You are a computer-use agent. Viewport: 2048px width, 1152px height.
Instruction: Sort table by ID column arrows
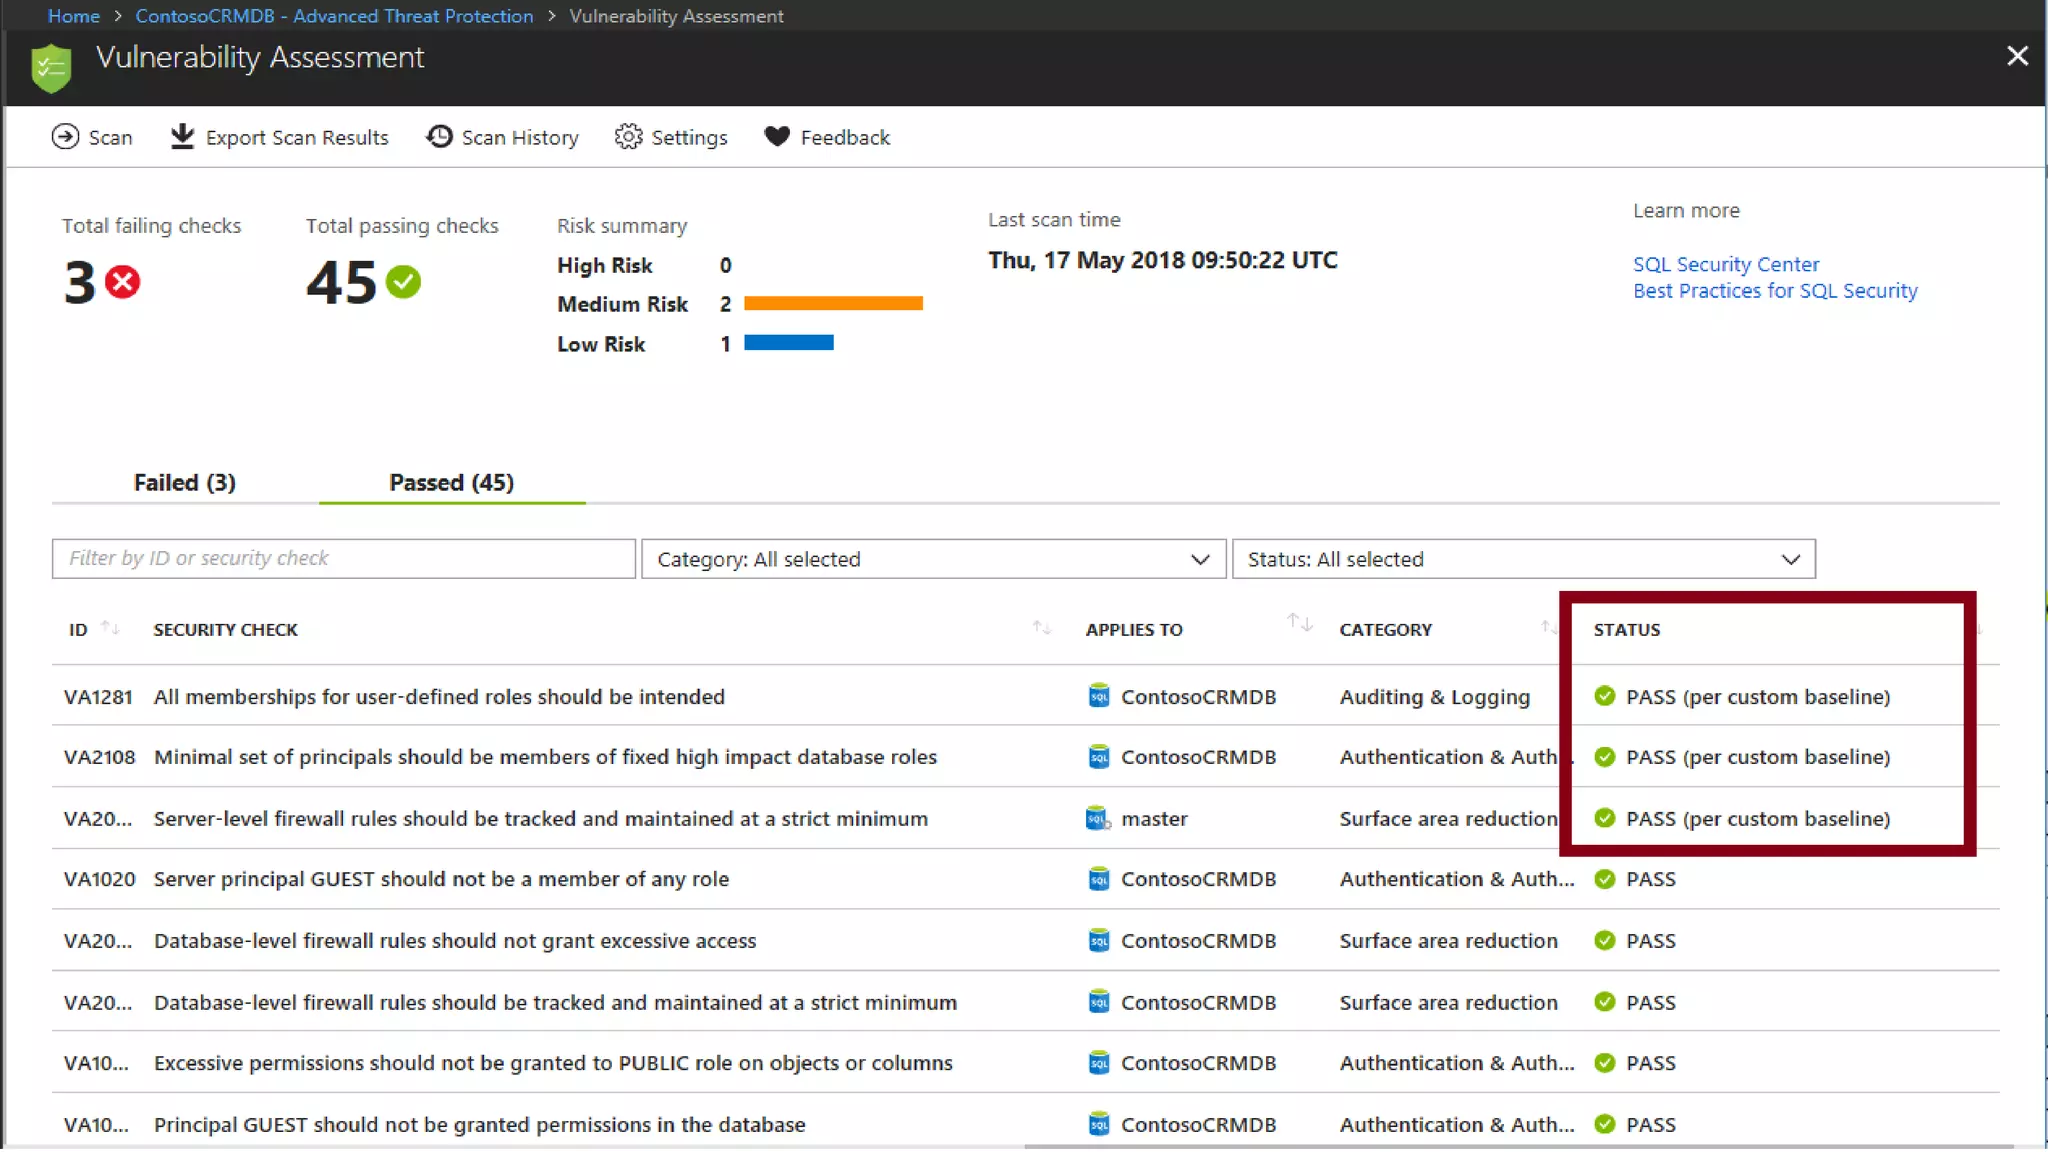tap(110, 628)
